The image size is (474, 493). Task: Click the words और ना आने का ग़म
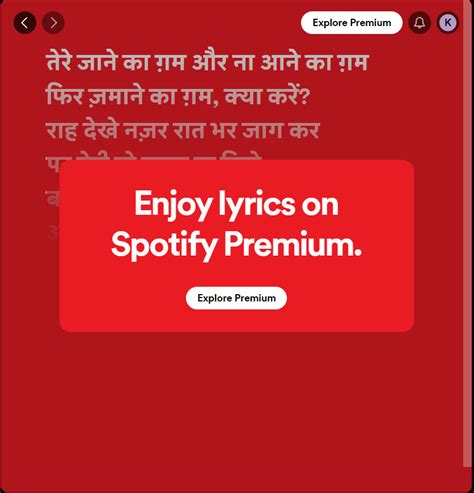(280, 62)
